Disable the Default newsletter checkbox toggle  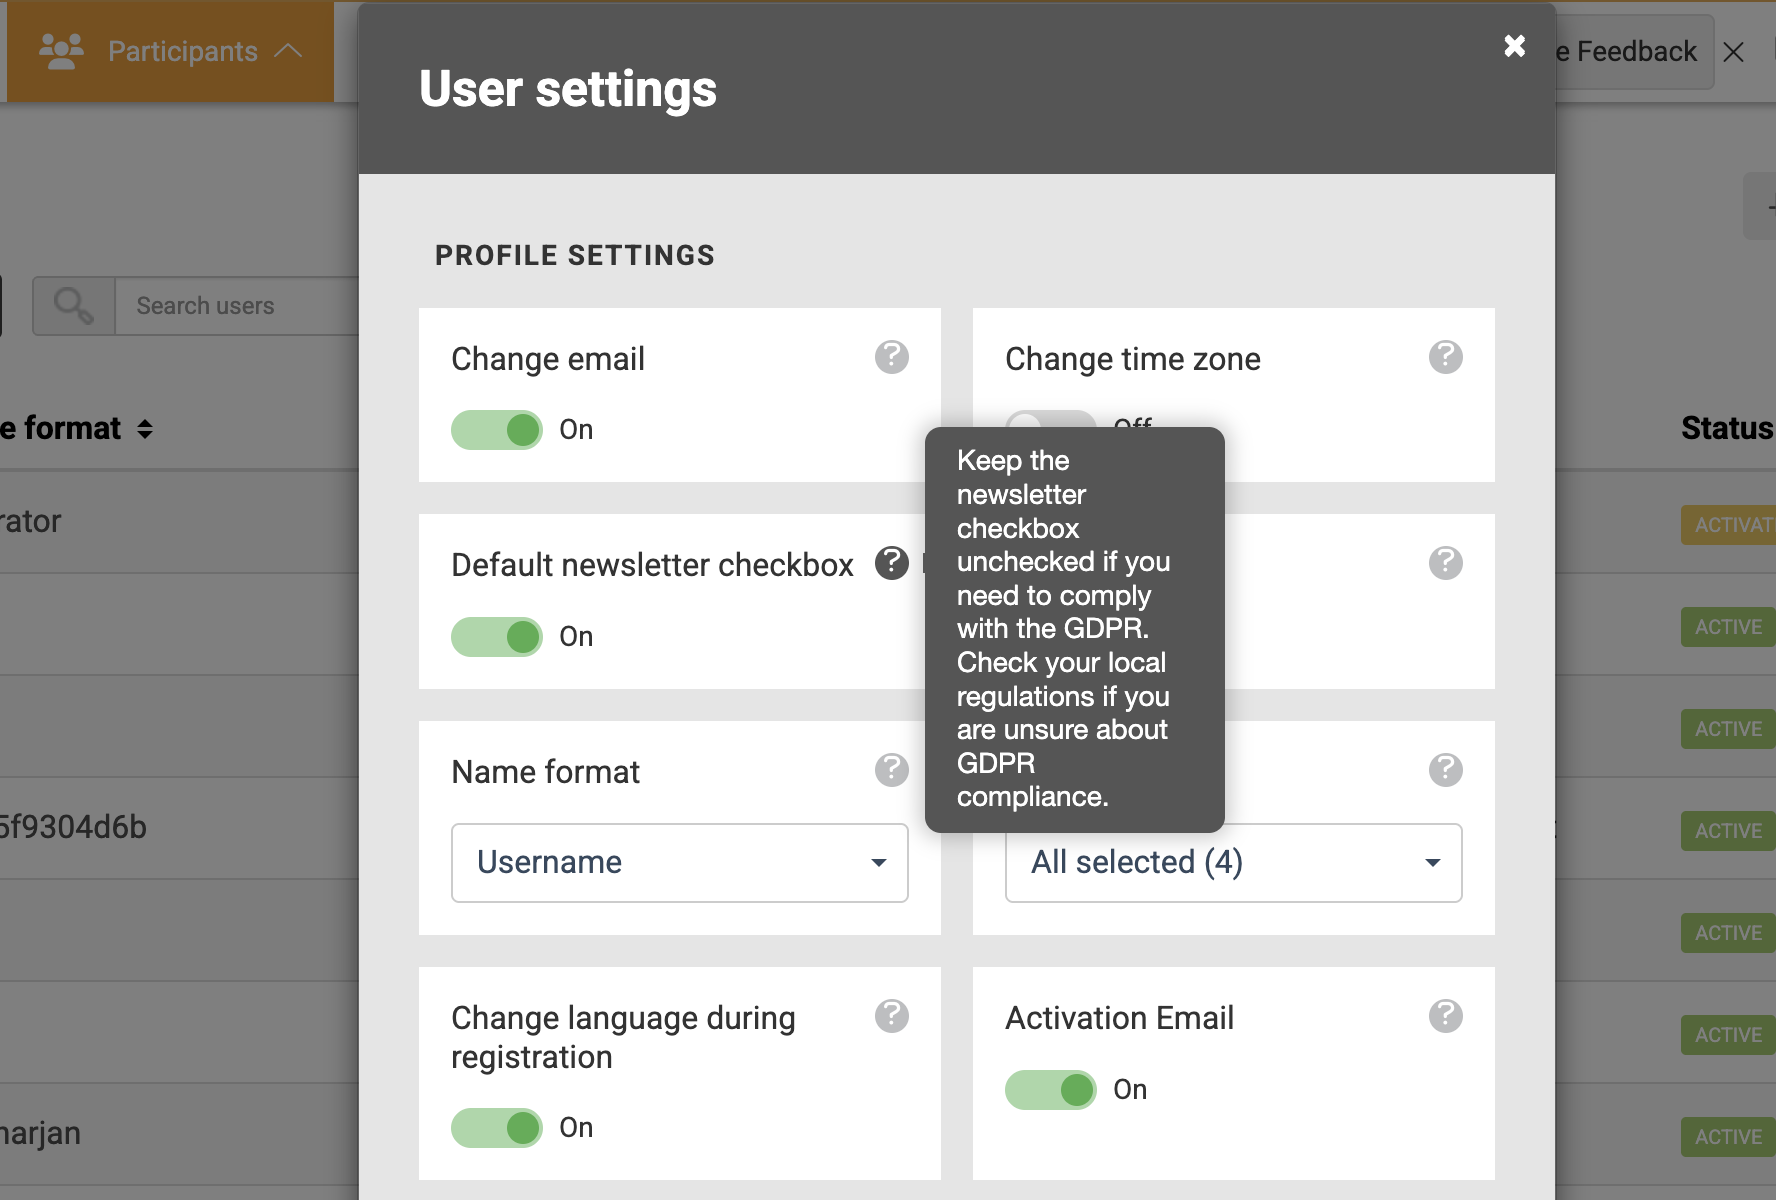[497, 637]
